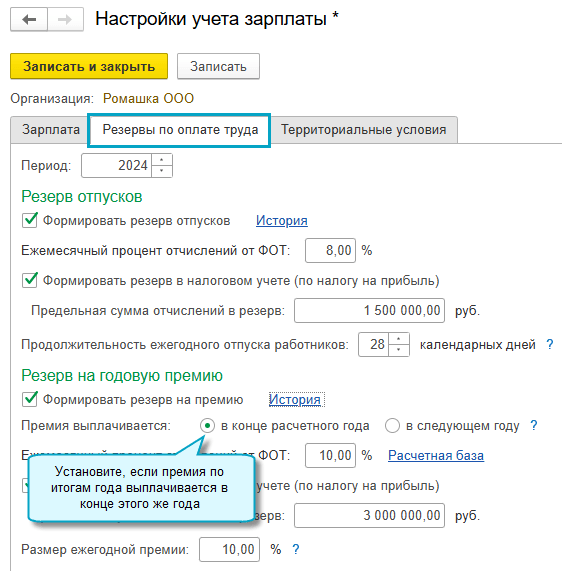562x571 pixels.
Task: Select the Резервы по оплате труда tab
Action: tap(179, 130)
